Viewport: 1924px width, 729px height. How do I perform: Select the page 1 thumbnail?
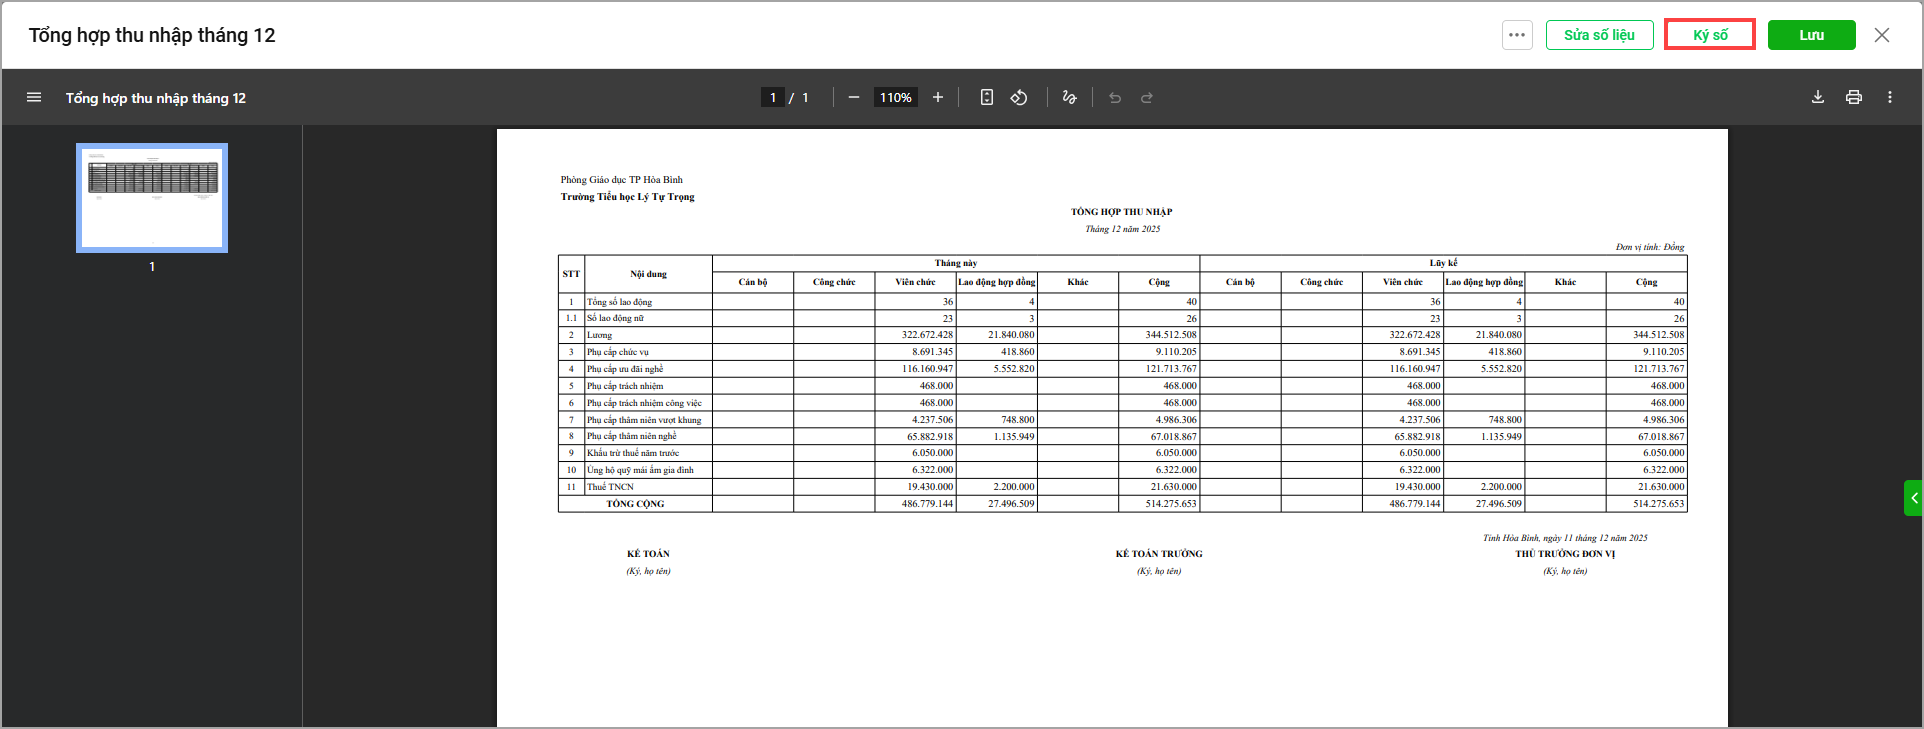(x=152, y=198)
